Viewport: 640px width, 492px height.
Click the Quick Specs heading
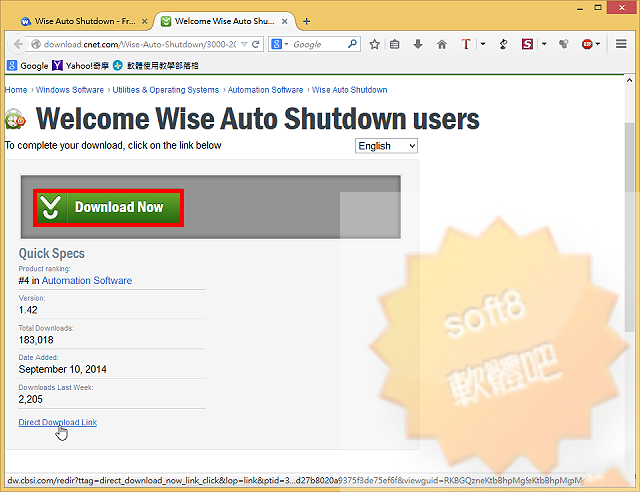click(x=51, y=254)
